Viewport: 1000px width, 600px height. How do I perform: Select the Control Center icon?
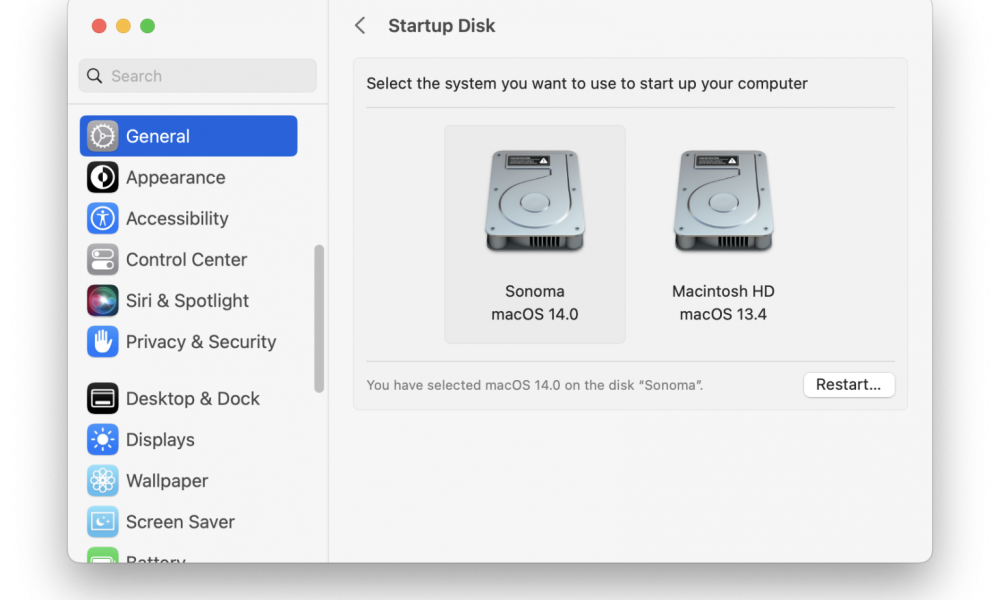click(x=102, y=260)
